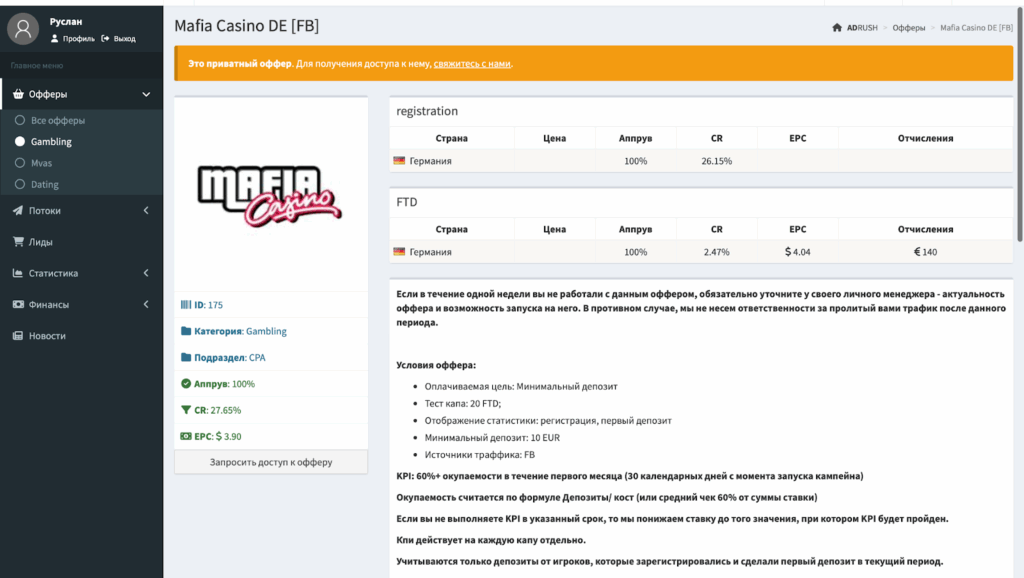Viewport: 1024px width, 578px height.
Task: Click the Отчисления header in registration table
Action: click(925, 138)
